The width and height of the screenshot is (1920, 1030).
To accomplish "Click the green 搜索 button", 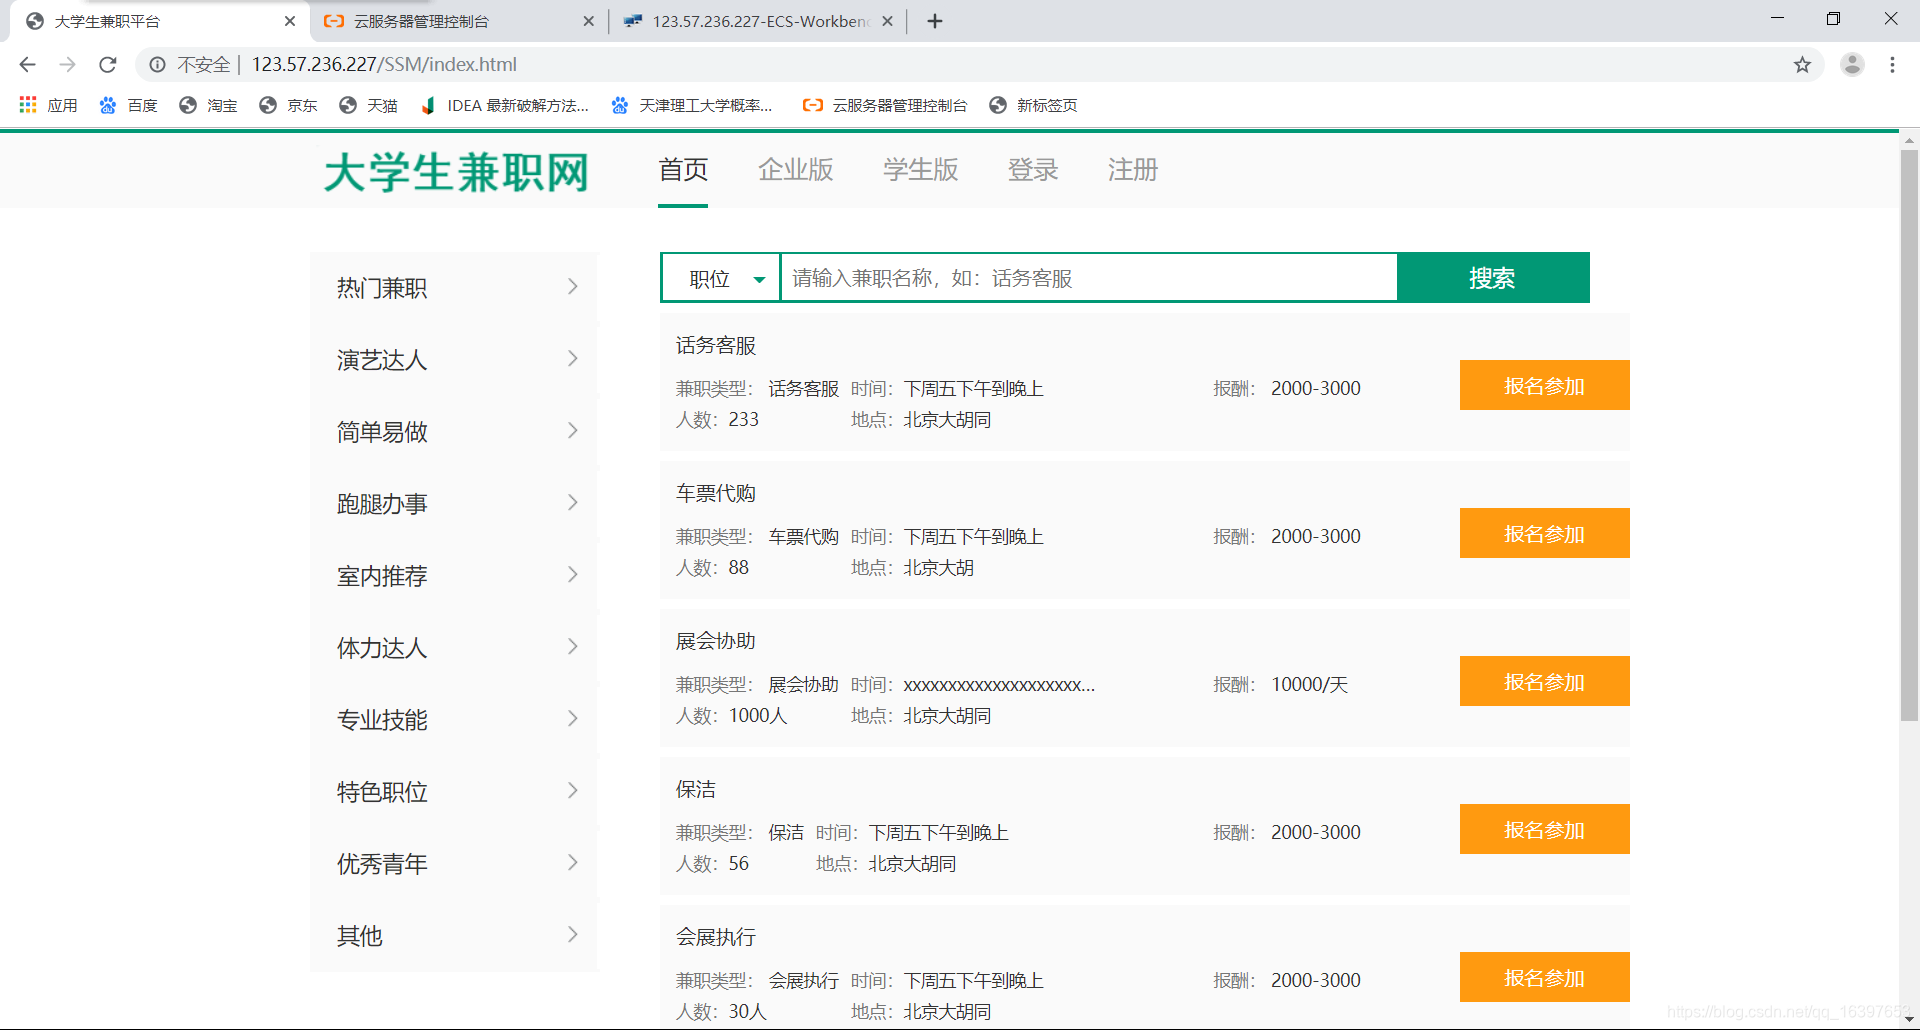I will 1492,278.
